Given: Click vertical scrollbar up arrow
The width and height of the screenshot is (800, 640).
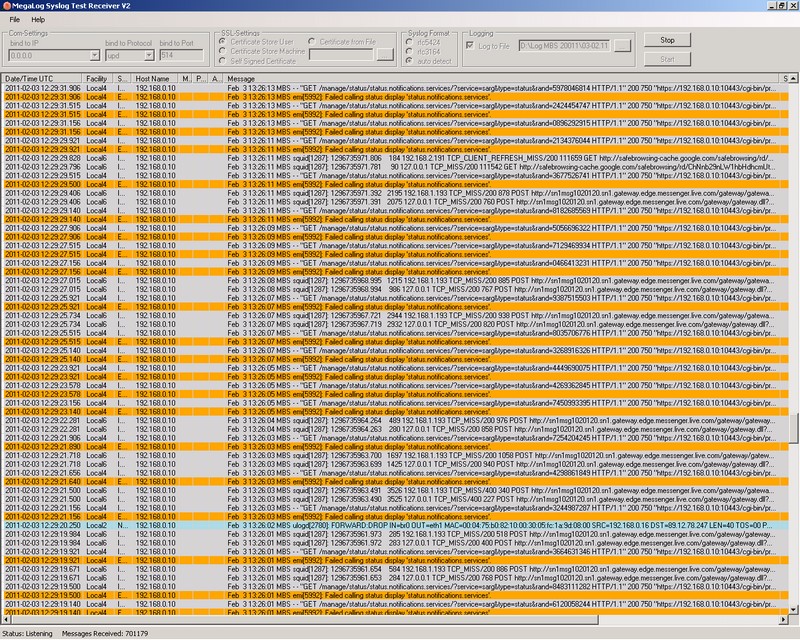Looking at the screenshot, I should click(x=793, y=79).
